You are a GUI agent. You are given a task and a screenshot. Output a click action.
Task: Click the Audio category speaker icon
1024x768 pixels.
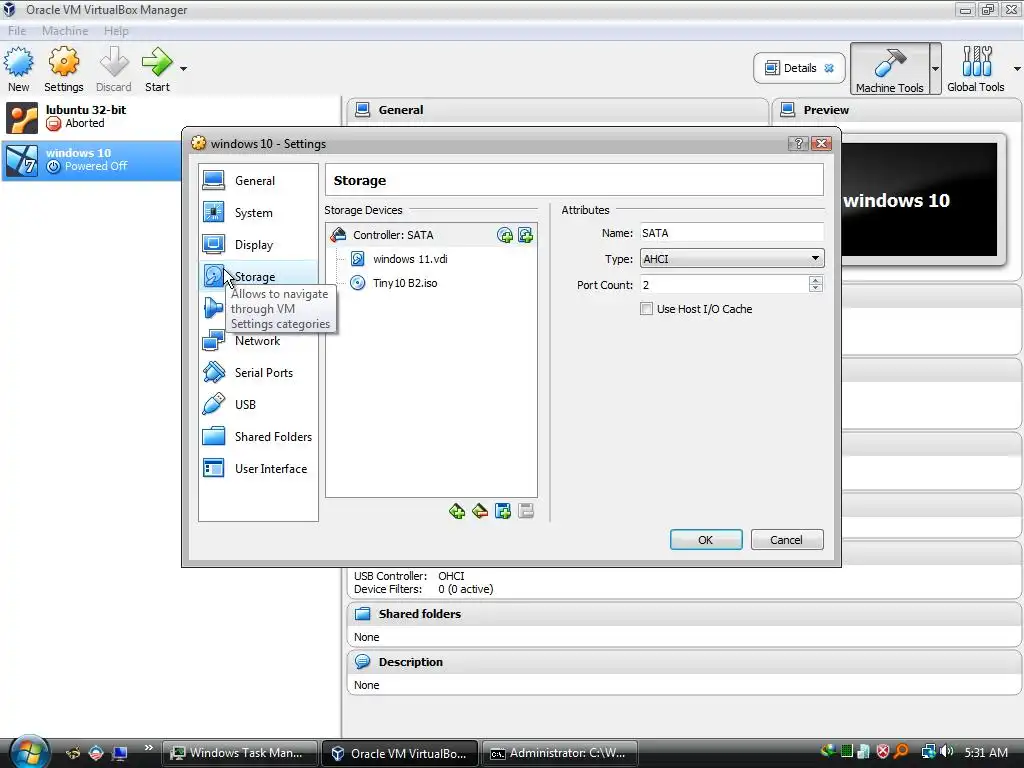point(213,308)
